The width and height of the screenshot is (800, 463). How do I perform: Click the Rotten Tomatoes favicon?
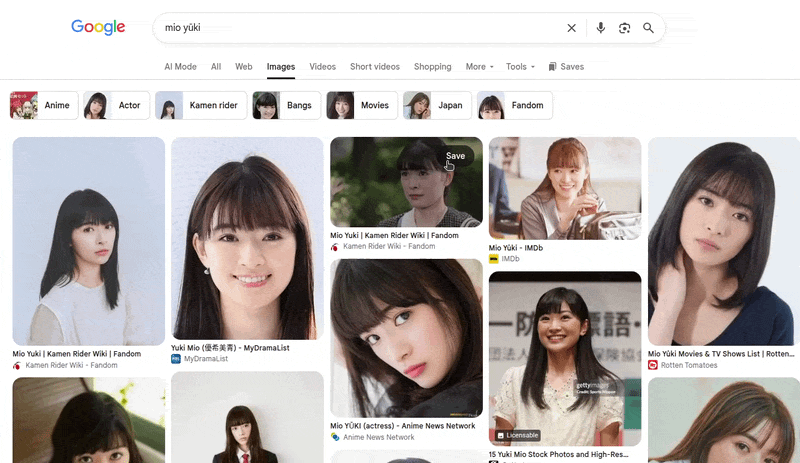click(x=653, y=365)
